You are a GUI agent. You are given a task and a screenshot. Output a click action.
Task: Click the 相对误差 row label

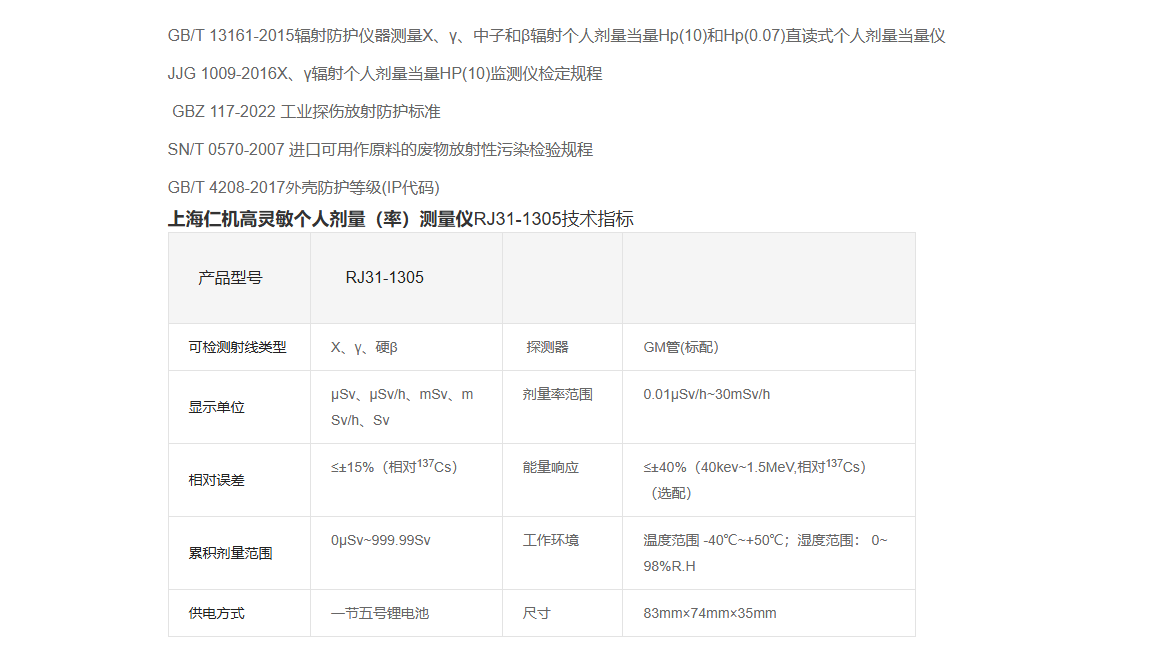240,480
